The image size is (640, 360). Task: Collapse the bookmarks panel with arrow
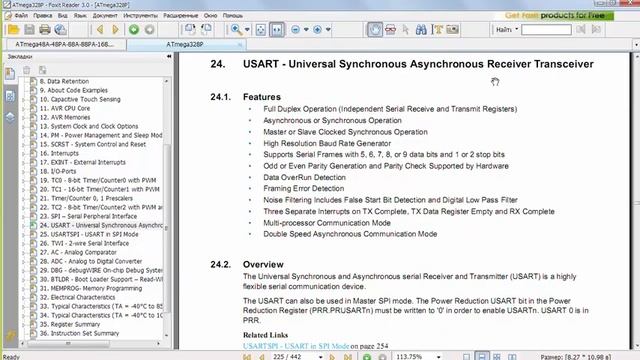tap(169, 56)
